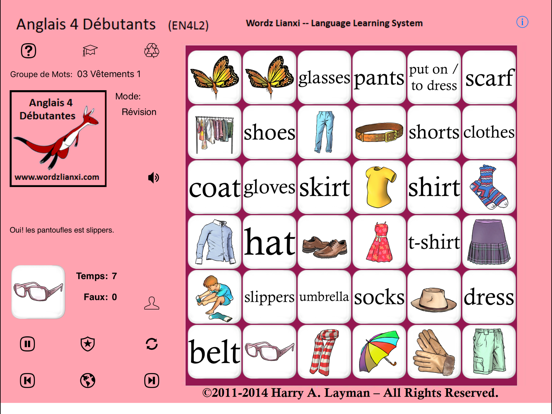The height and width of the screenshot is (414, 552).
Task: Tap the brown belt picture tile
Action: click(x=379, y=132)
